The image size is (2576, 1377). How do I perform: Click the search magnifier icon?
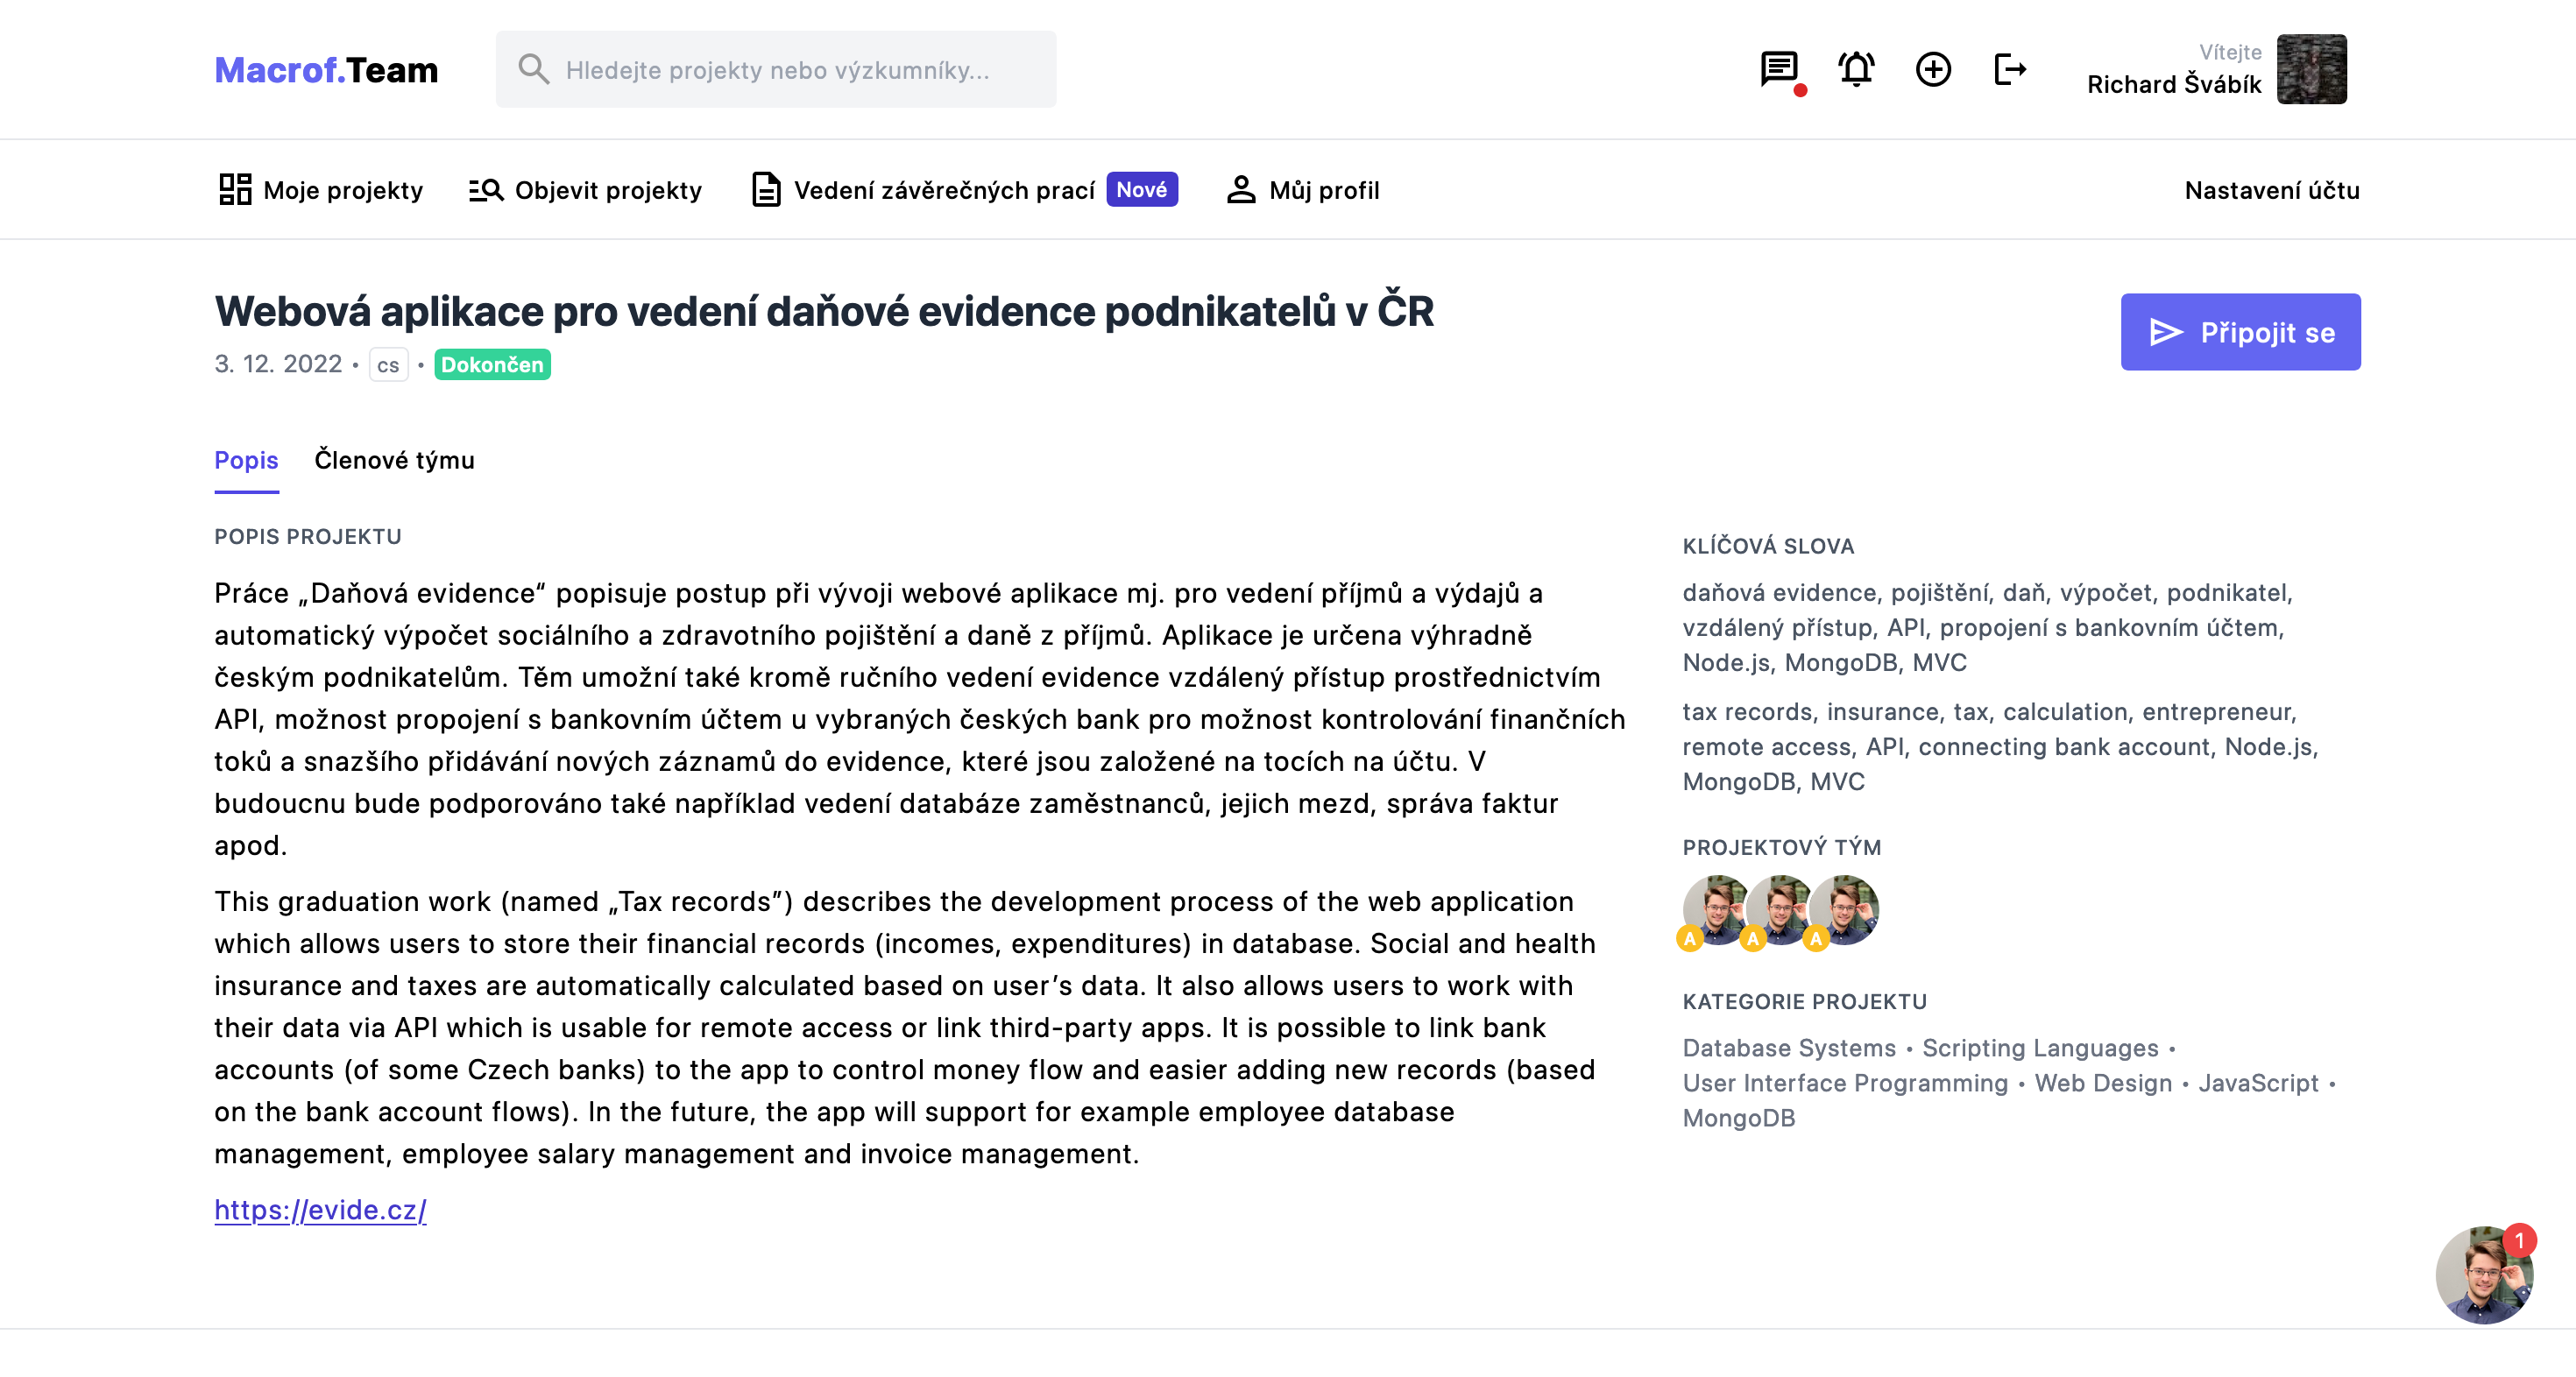pos(534,69)
